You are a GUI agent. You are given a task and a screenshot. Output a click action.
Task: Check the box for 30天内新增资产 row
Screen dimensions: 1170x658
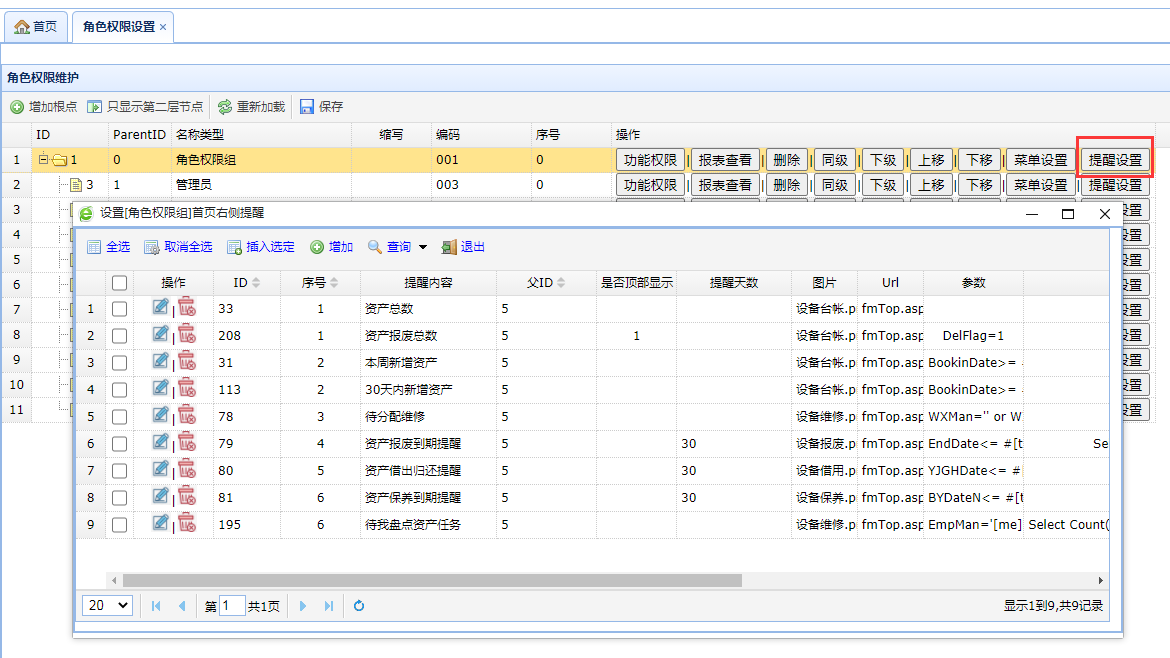[119, 389]
